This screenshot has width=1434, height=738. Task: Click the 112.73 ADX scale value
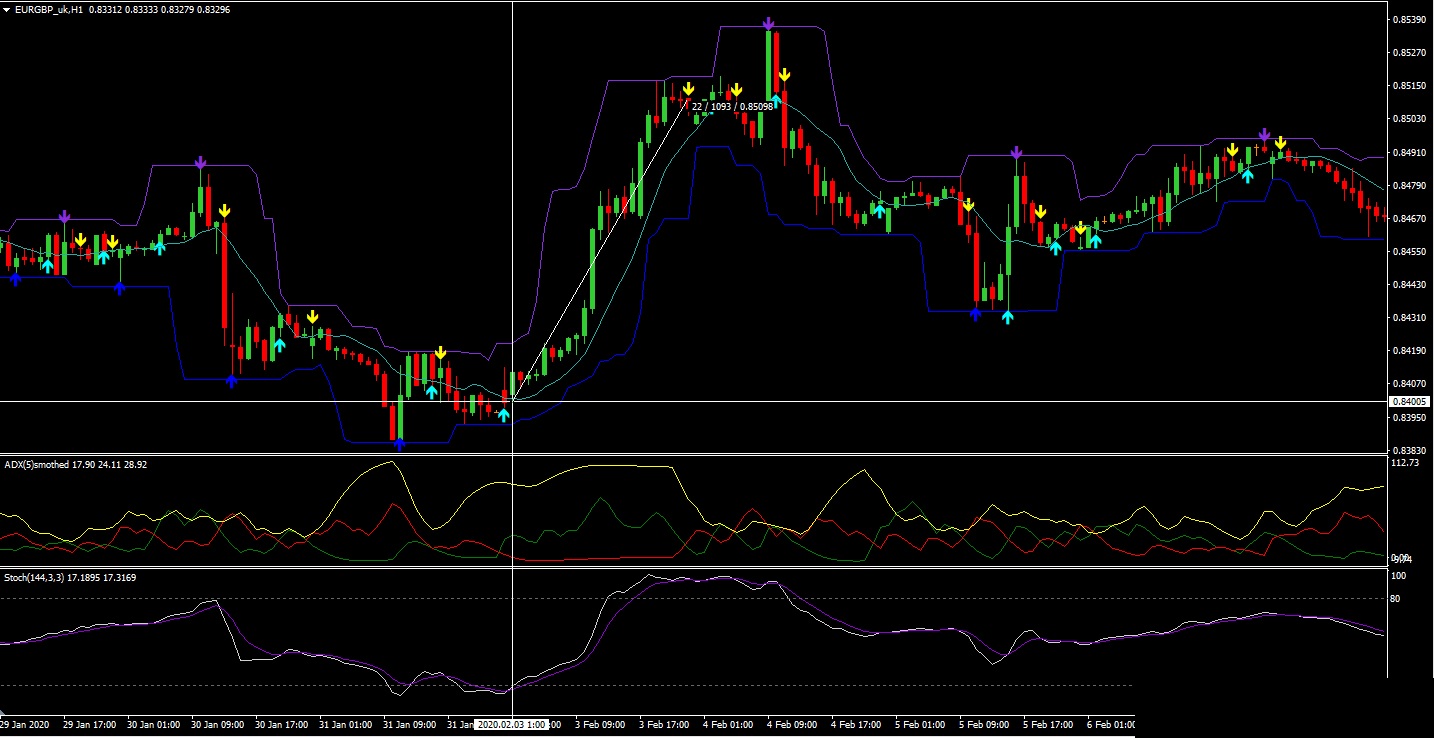tap(1405, 463)
